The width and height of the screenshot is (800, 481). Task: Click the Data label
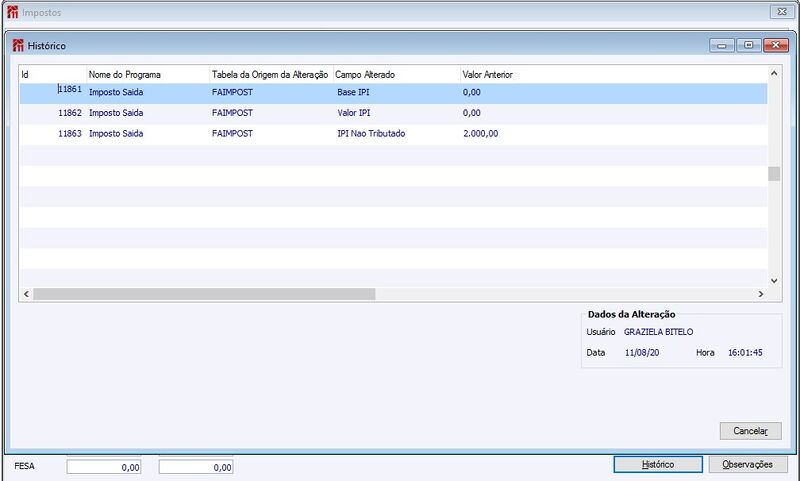[x=595, y=352]
